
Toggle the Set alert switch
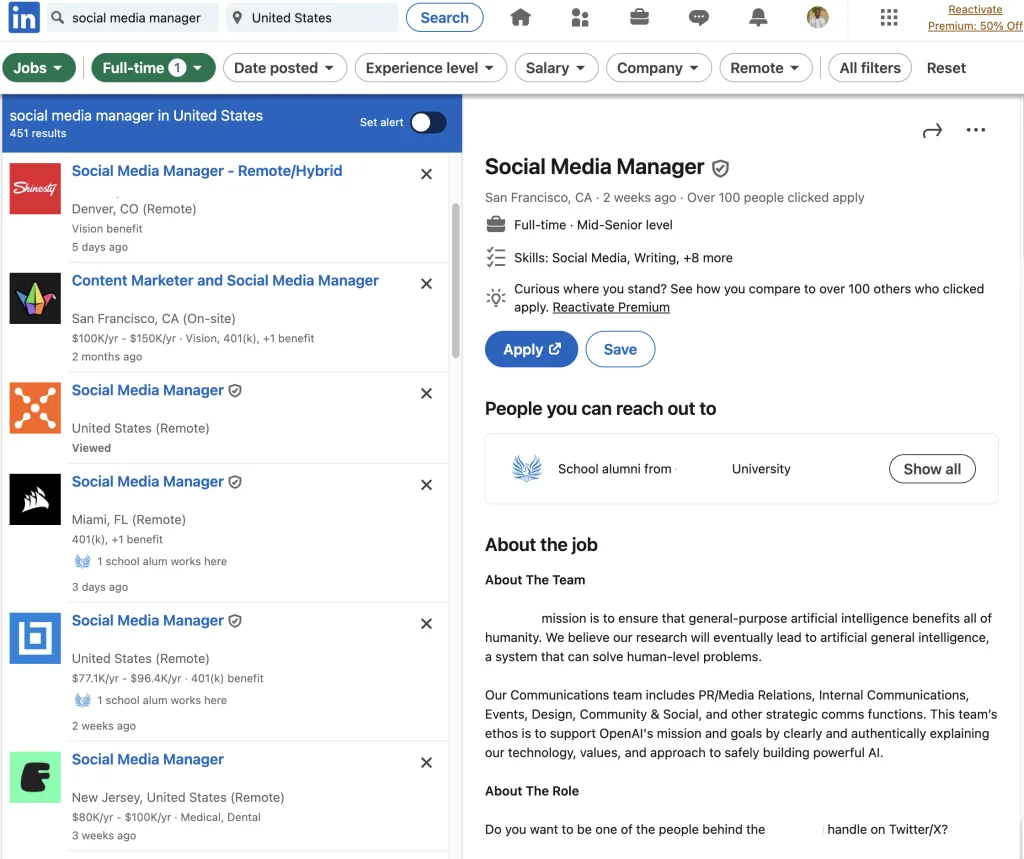(428, 122)
